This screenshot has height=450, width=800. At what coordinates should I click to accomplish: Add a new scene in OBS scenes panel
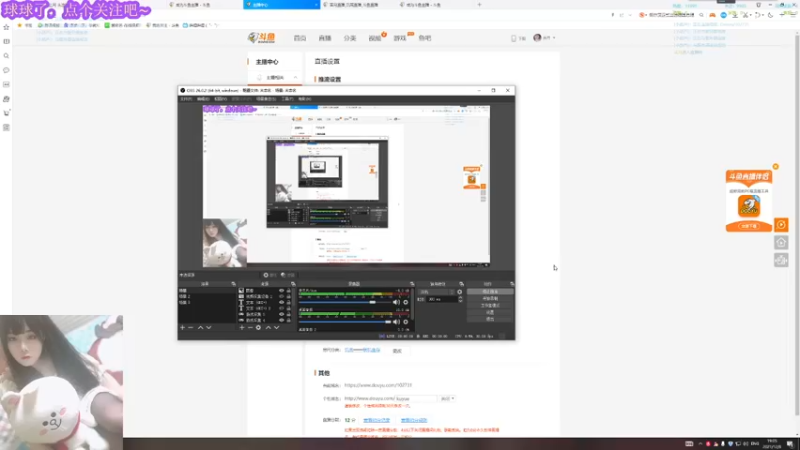pyautogui.click(x=182, y=328)
